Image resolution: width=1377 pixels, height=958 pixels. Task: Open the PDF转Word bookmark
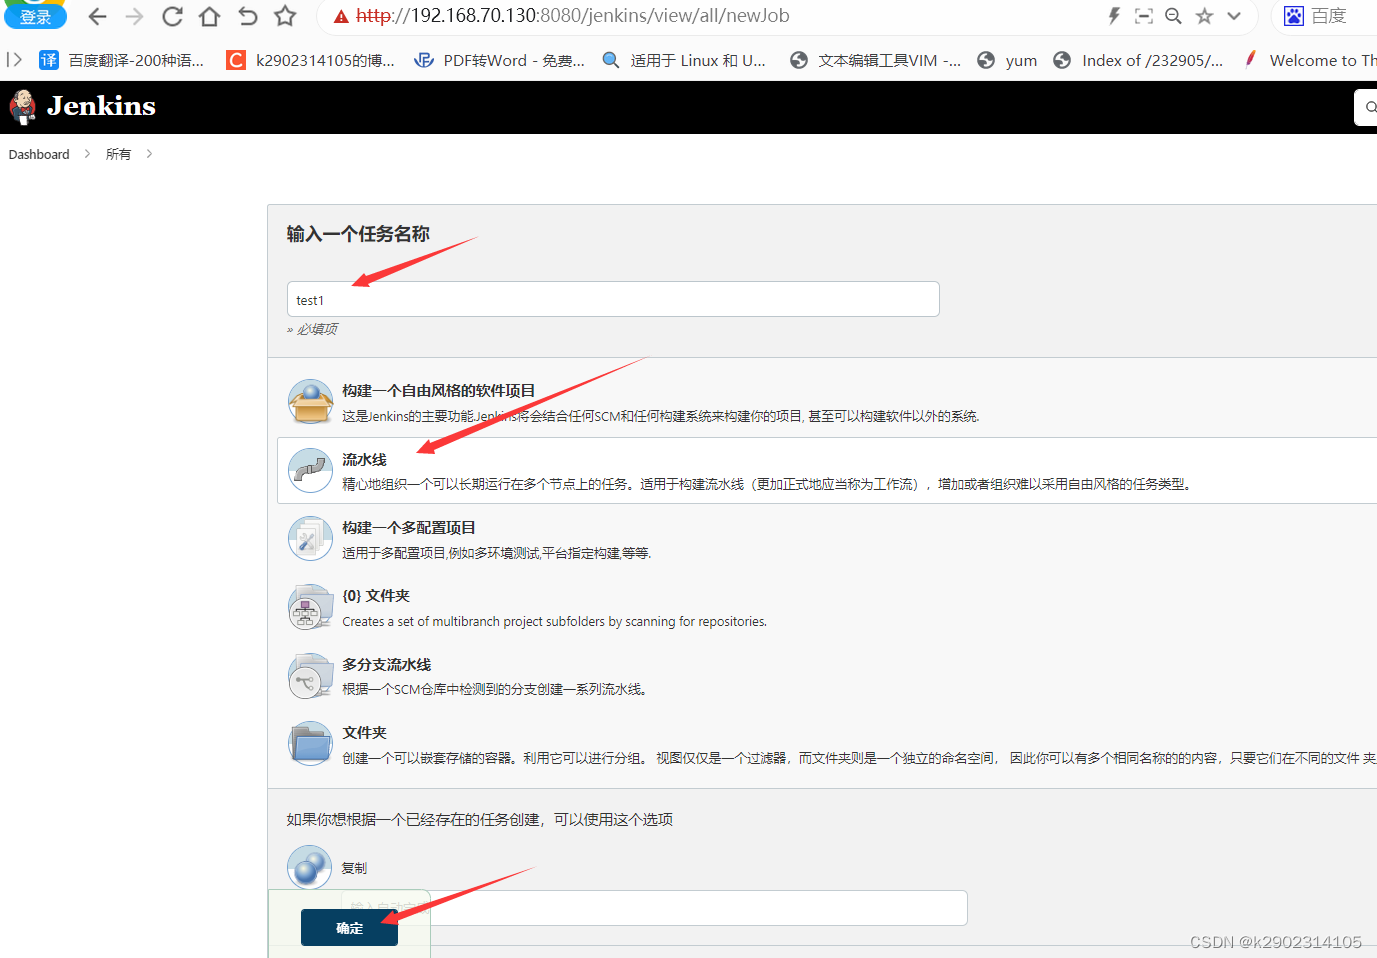500,60
